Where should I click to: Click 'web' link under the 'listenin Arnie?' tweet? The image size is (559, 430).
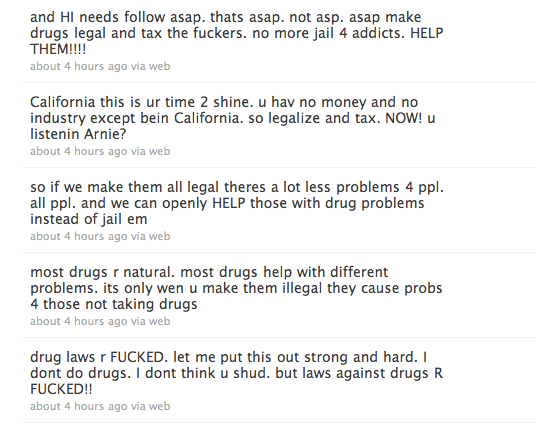159,151
